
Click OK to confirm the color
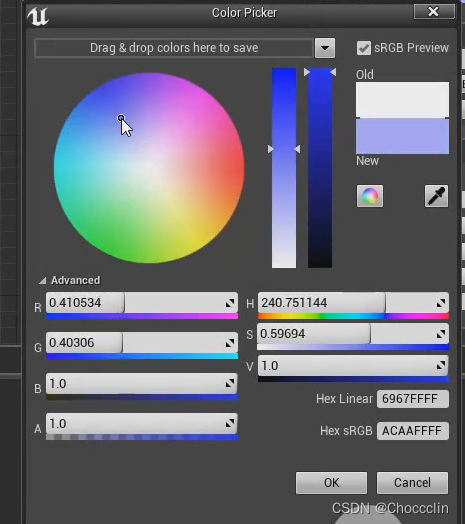[331, 483]
